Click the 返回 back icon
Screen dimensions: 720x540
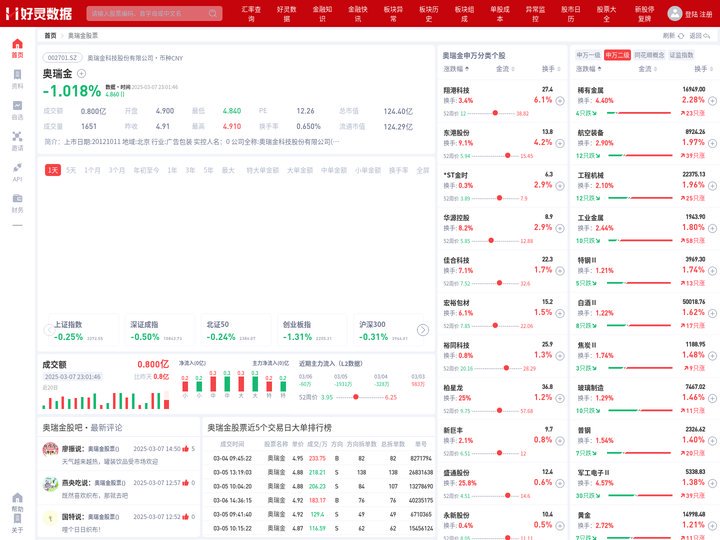point(707,36)
